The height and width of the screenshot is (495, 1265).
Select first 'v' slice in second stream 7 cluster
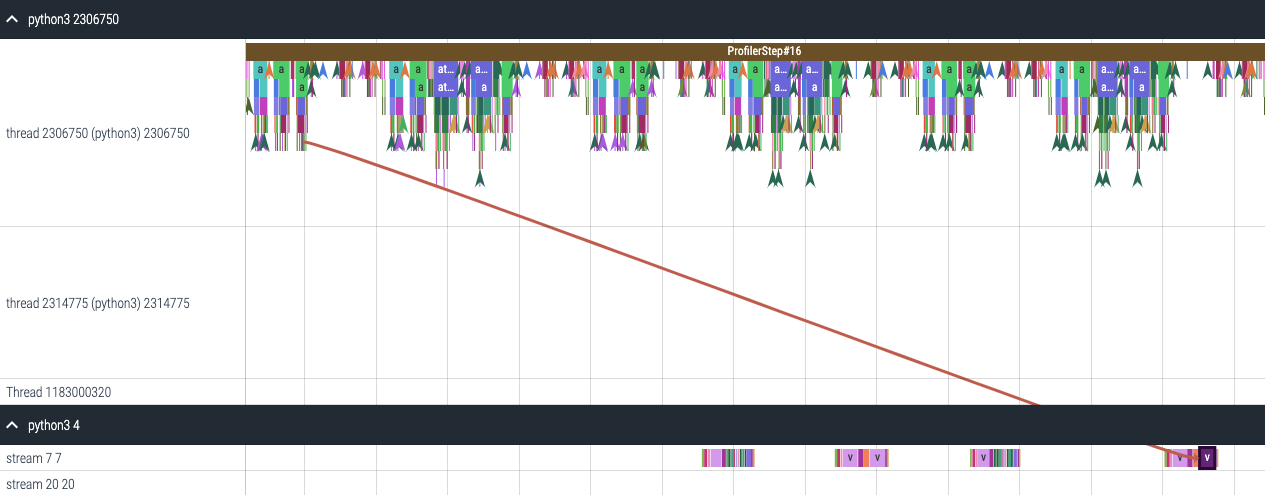(x=849, y=458)
